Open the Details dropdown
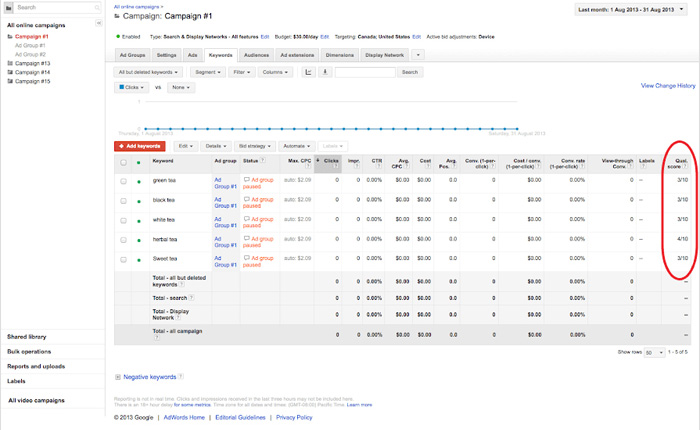 (x=216, y=146)
